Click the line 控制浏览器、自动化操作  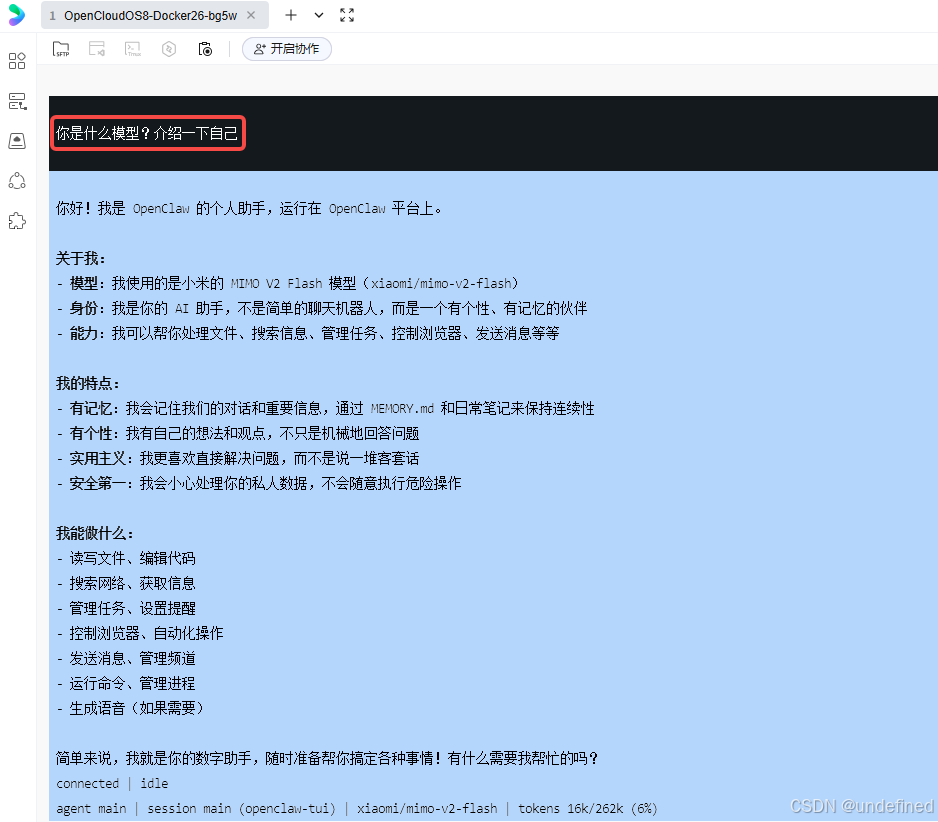[140, 634]
